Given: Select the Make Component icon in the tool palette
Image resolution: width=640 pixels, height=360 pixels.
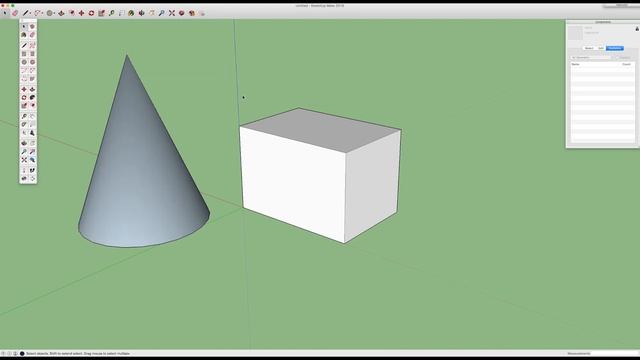Looking at the screenshot, I should (32, 27).
